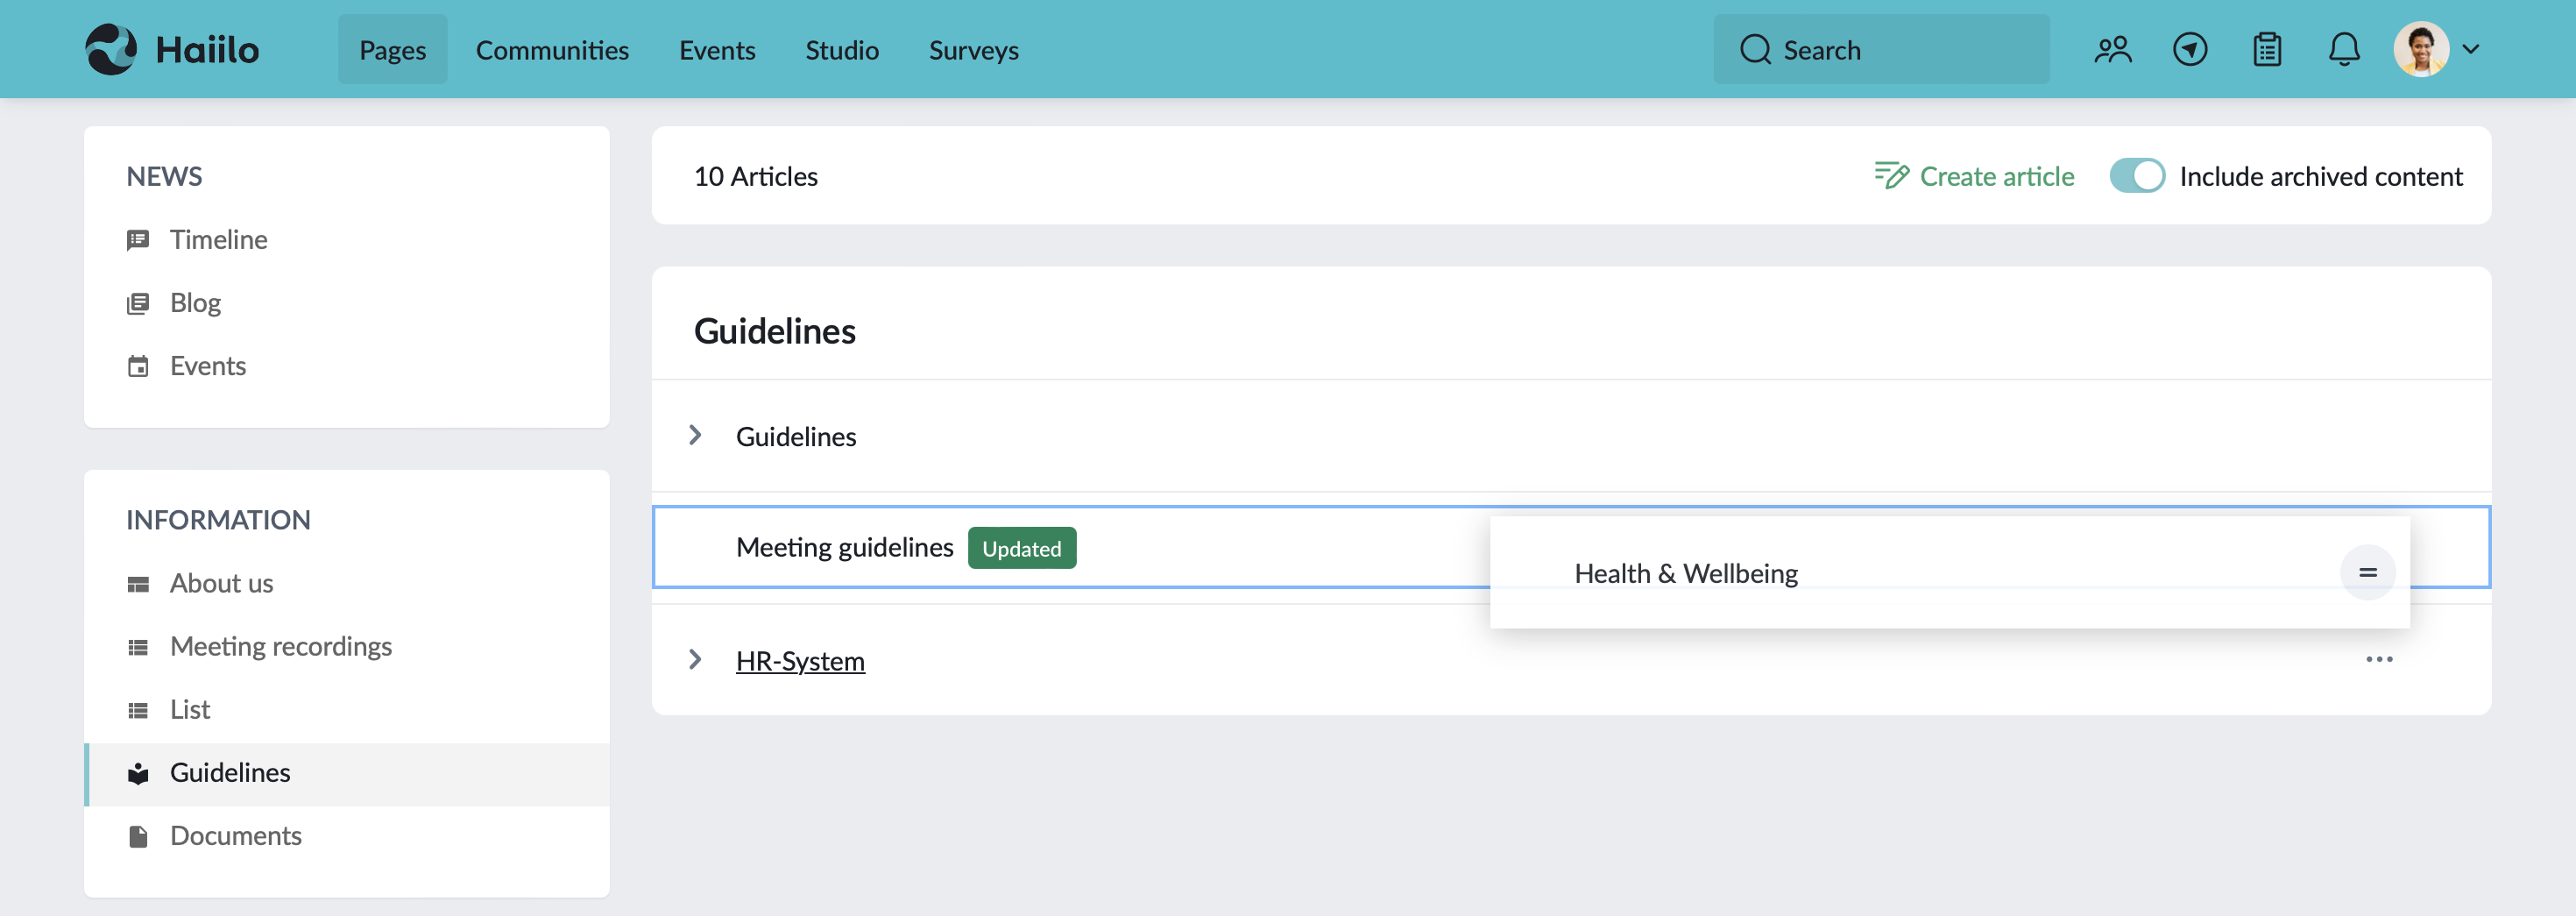Open the clipboard tasks icon
This screenshot has height=916, width=2576.
2266,49
